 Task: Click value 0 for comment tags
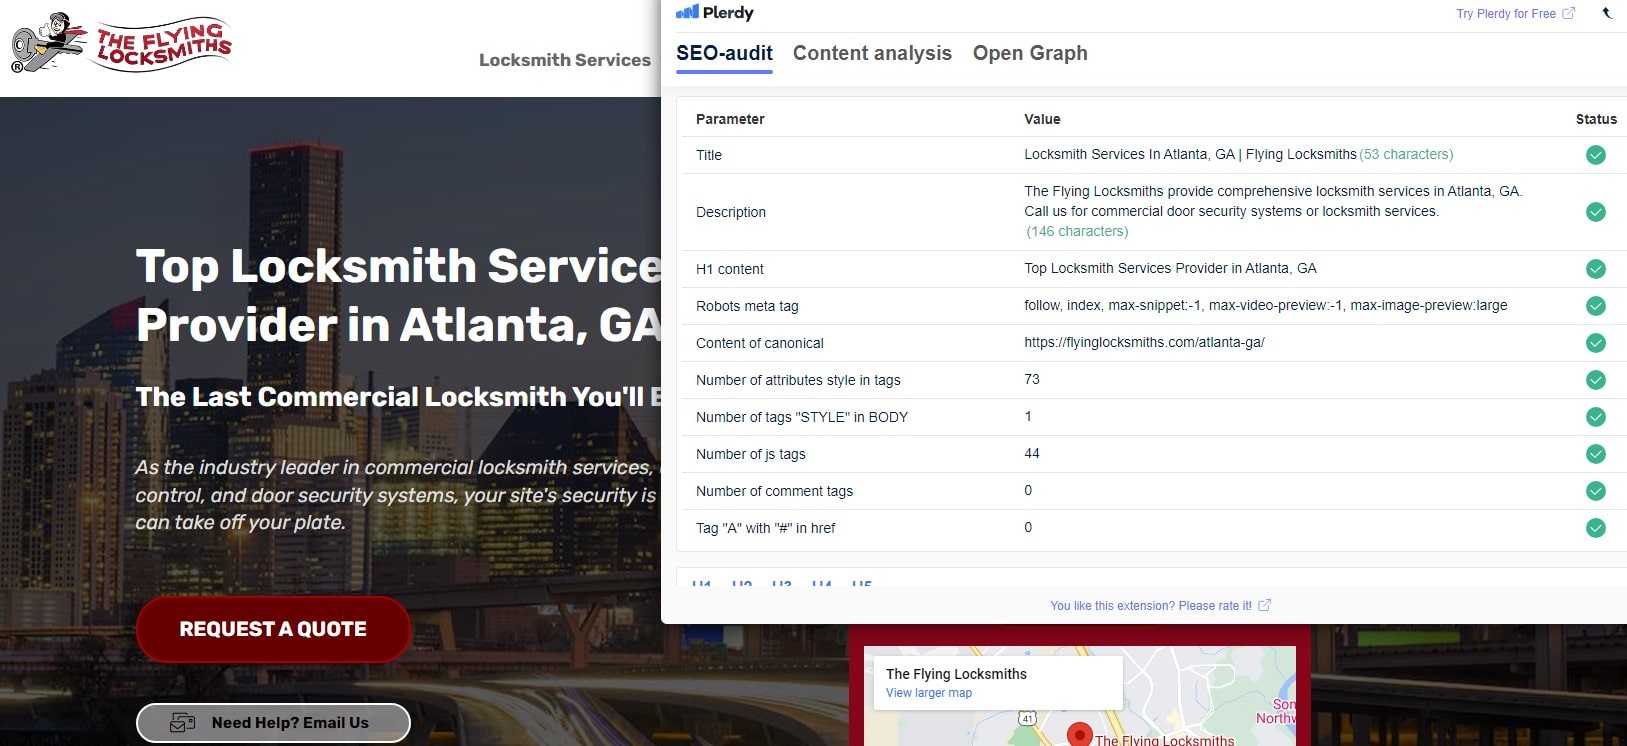pos(1028,490)
